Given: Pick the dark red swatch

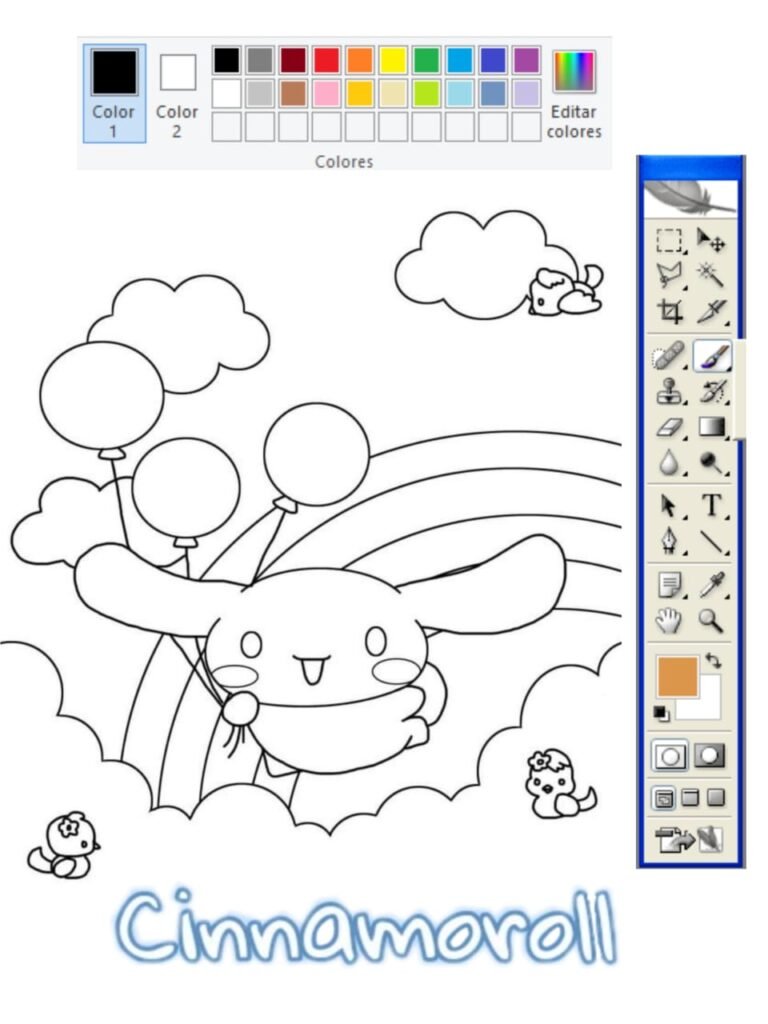Looking at the screenshot, I should (x=293, y=60).
